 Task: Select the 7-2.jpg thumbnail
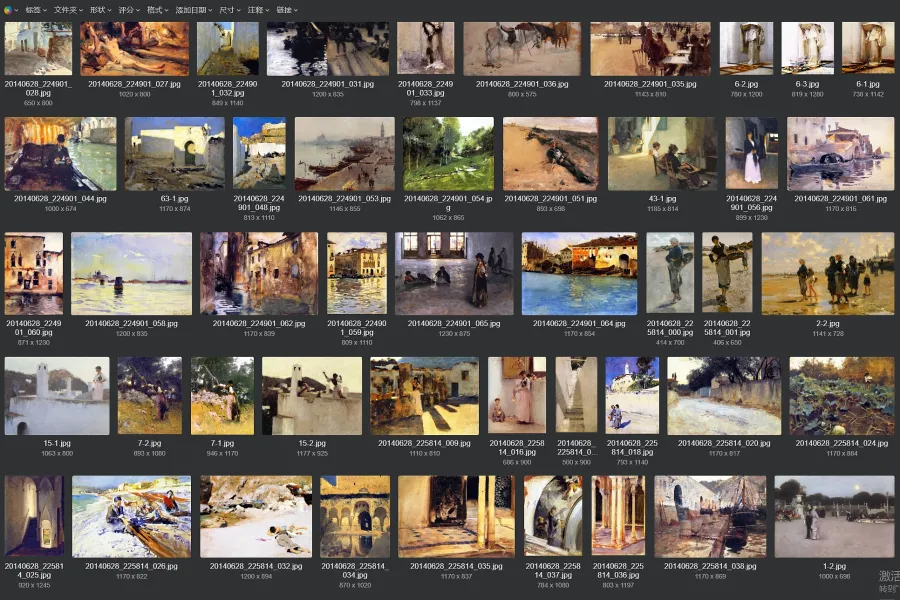149,395
